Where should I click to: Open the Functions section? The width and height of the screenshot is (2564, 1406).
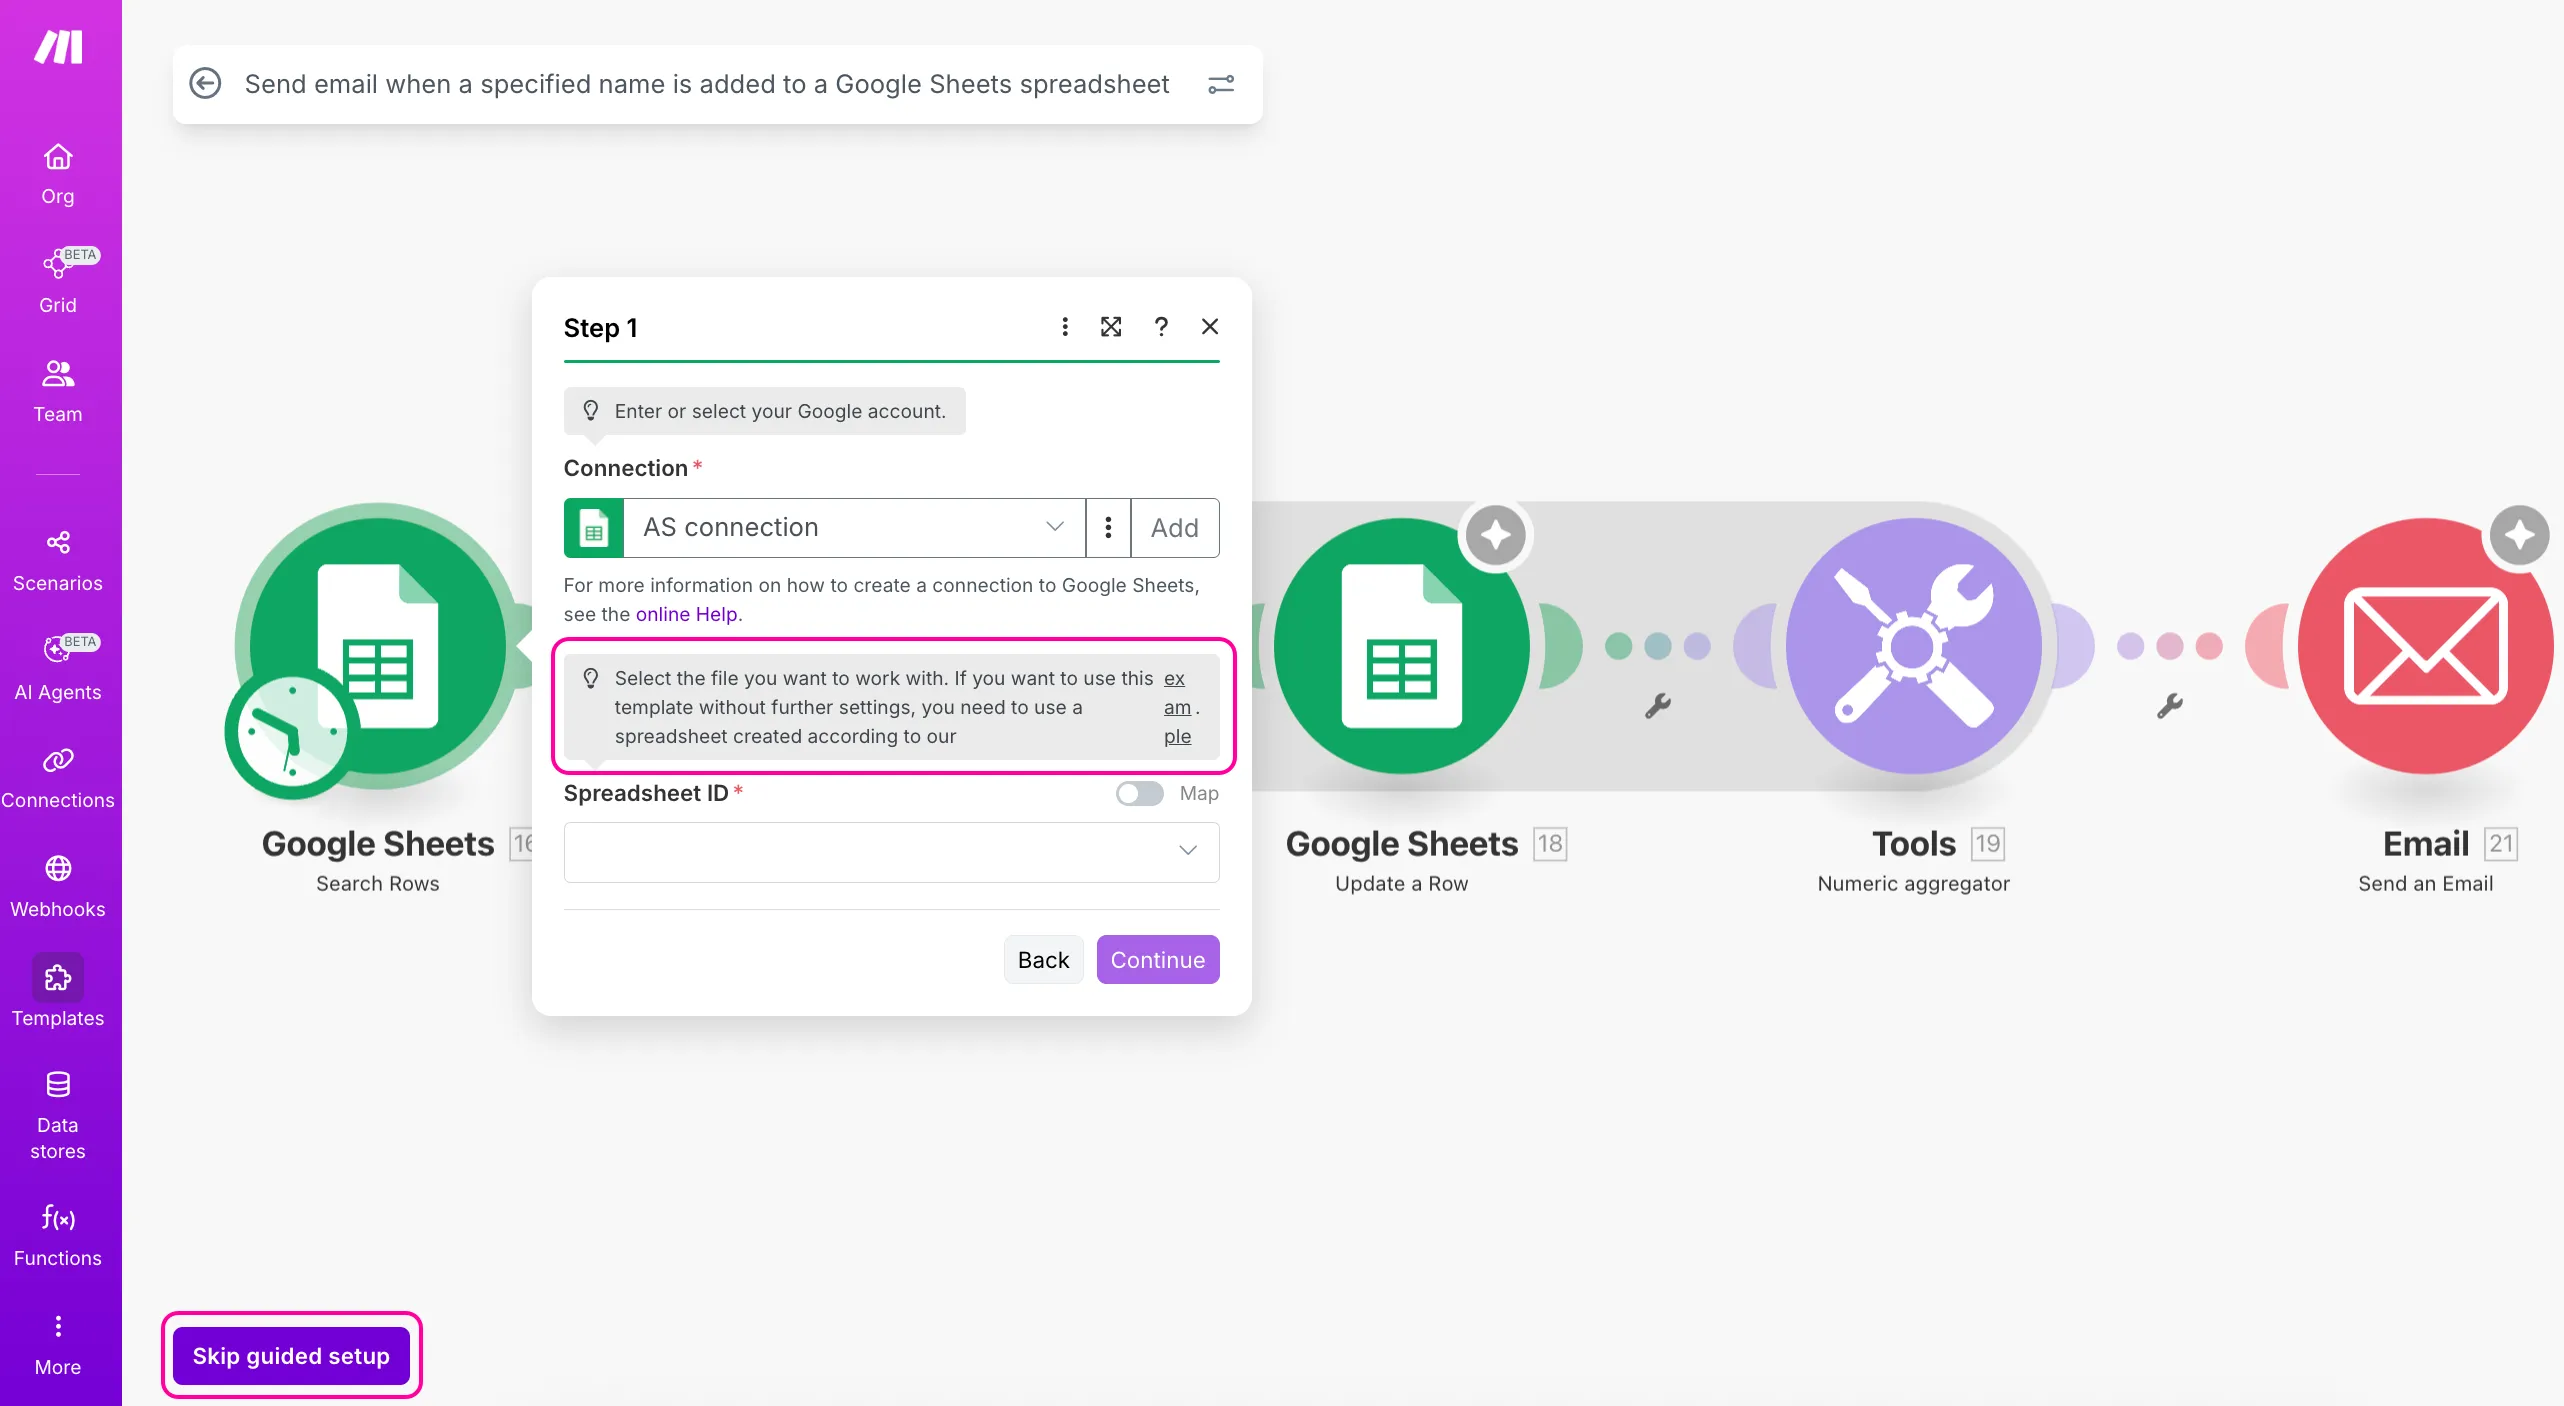[58, 1235]
